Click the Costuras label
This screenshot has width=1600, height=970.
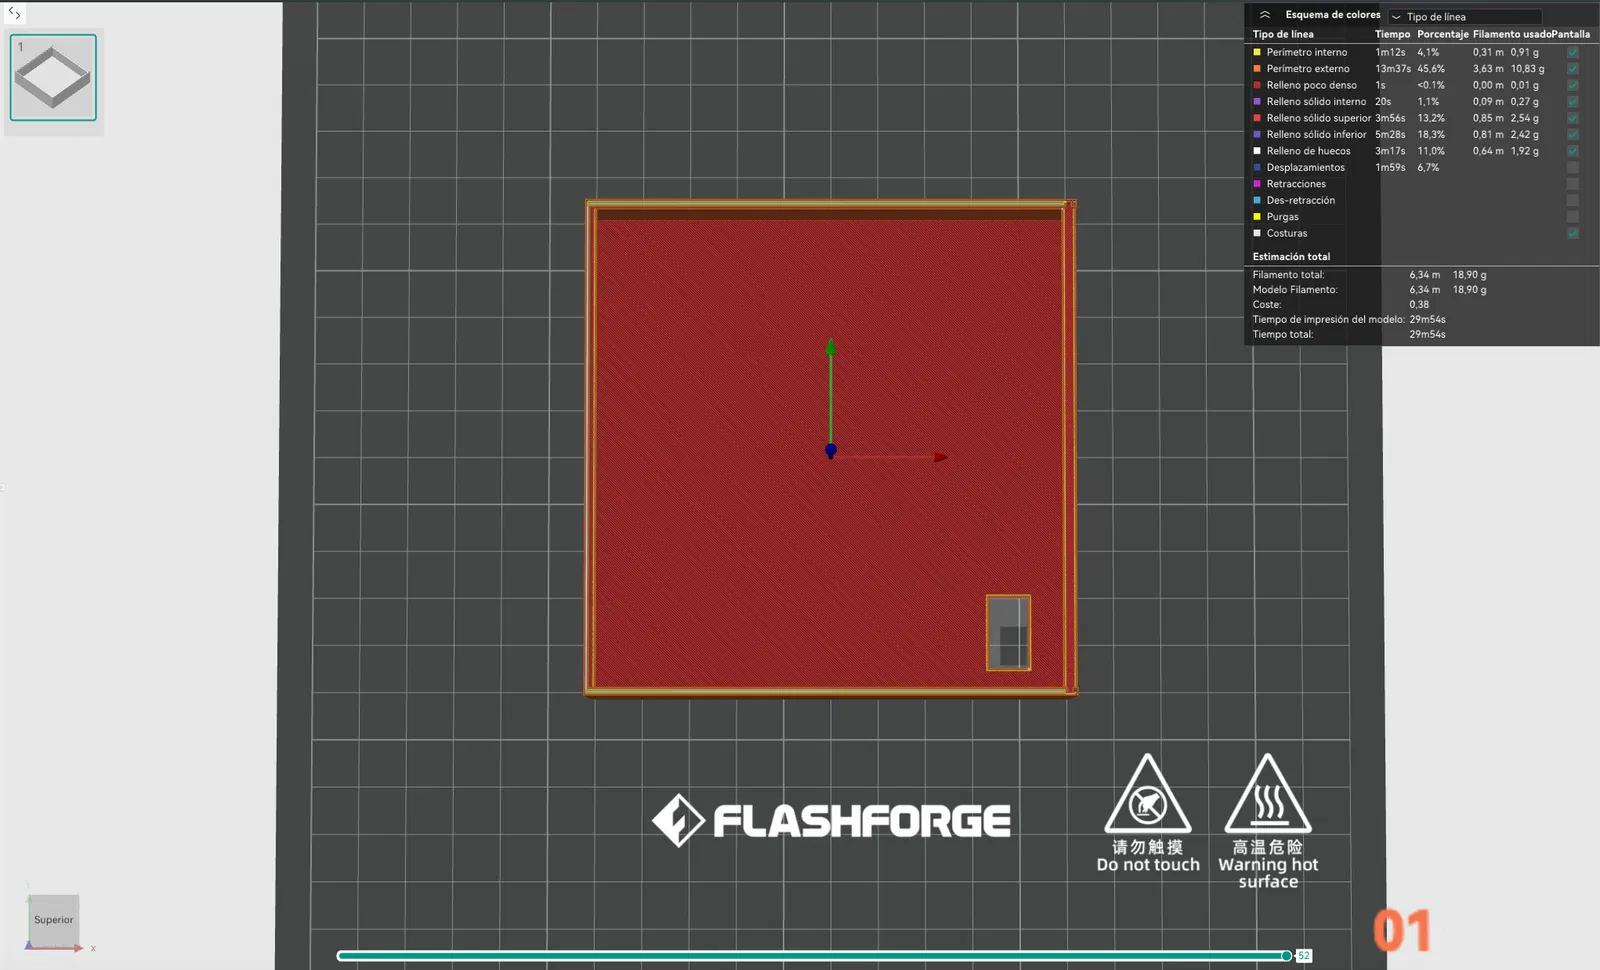(x=1287, y=233)
